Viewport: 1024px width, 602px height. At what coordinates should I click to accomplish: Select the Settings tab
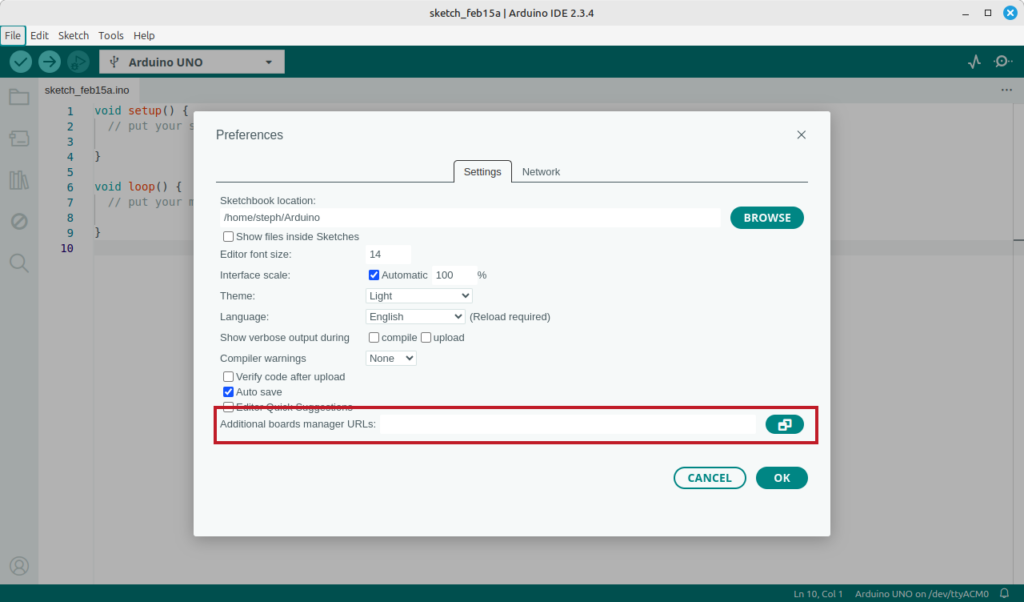(483, 172)
